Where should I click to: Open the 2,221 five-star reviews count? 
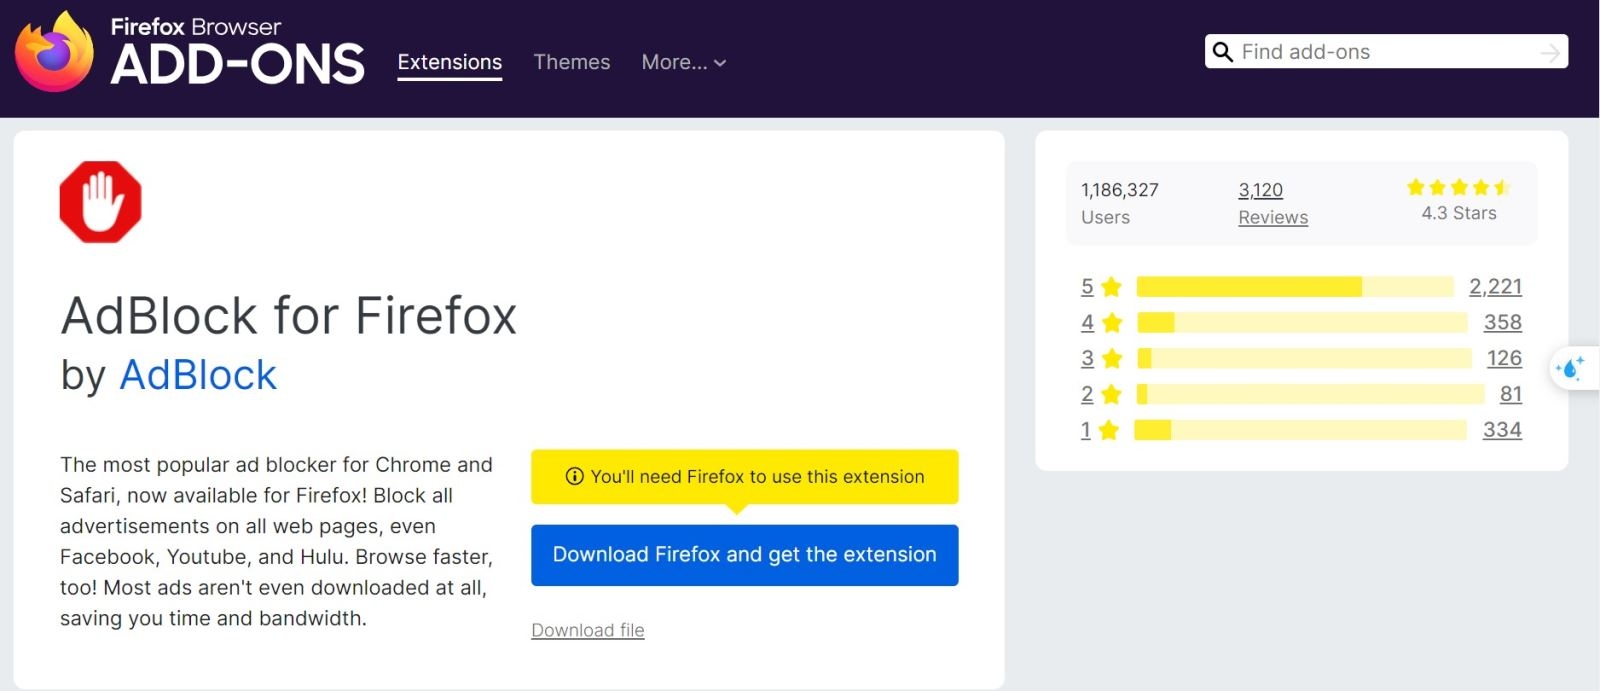click(x=1495, y=287)
